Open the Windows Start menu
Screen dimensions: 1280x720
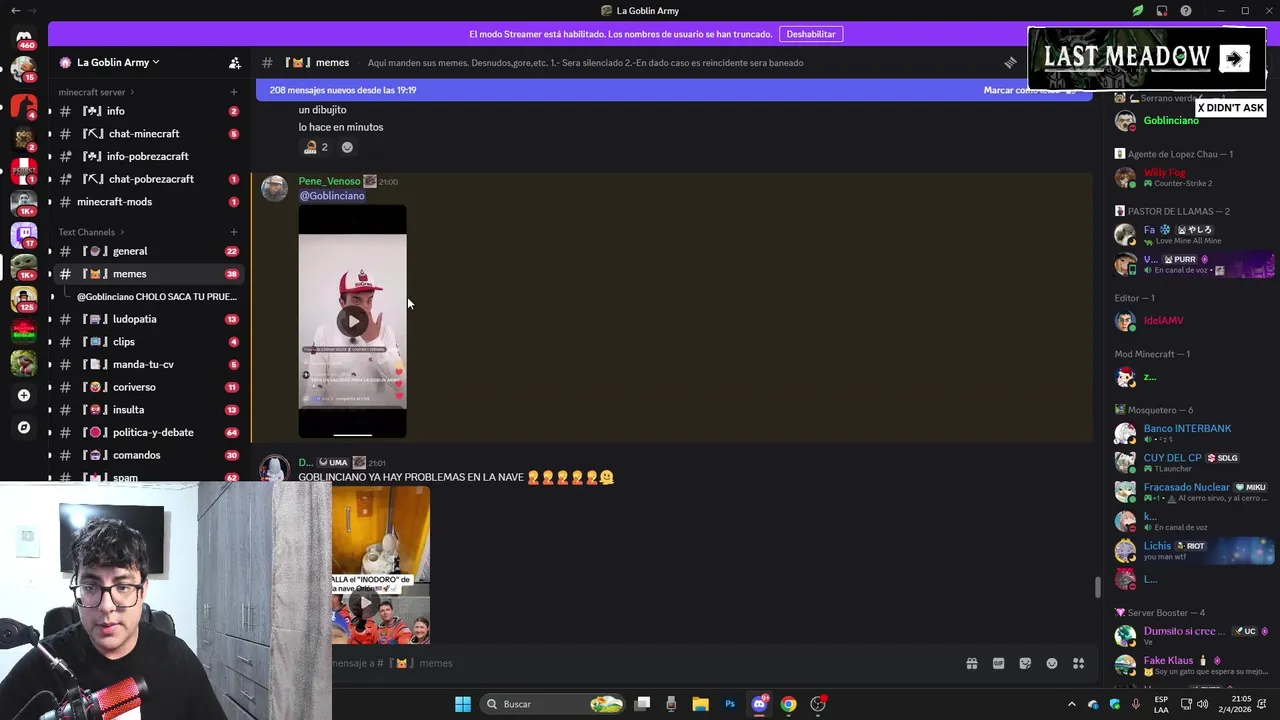click(463, 704)
